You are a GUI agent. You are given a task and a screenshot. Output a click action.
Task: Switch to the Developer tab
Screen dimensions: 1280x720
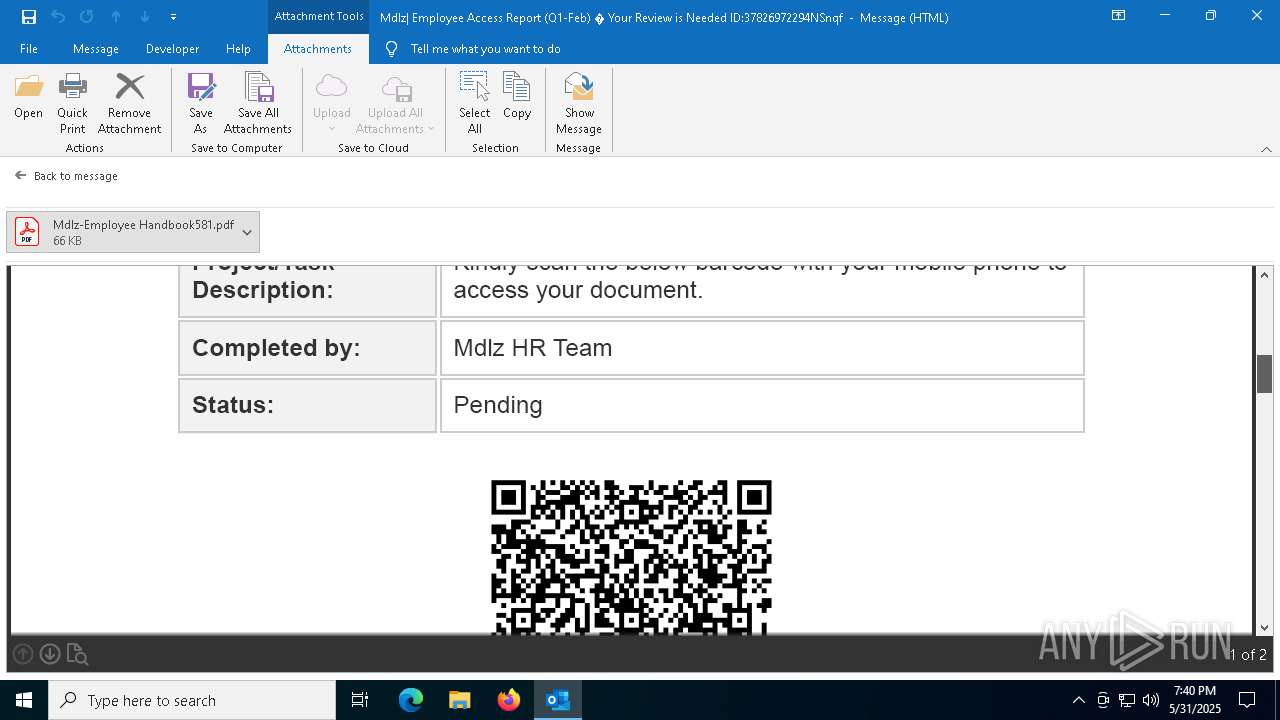point(172,49)
